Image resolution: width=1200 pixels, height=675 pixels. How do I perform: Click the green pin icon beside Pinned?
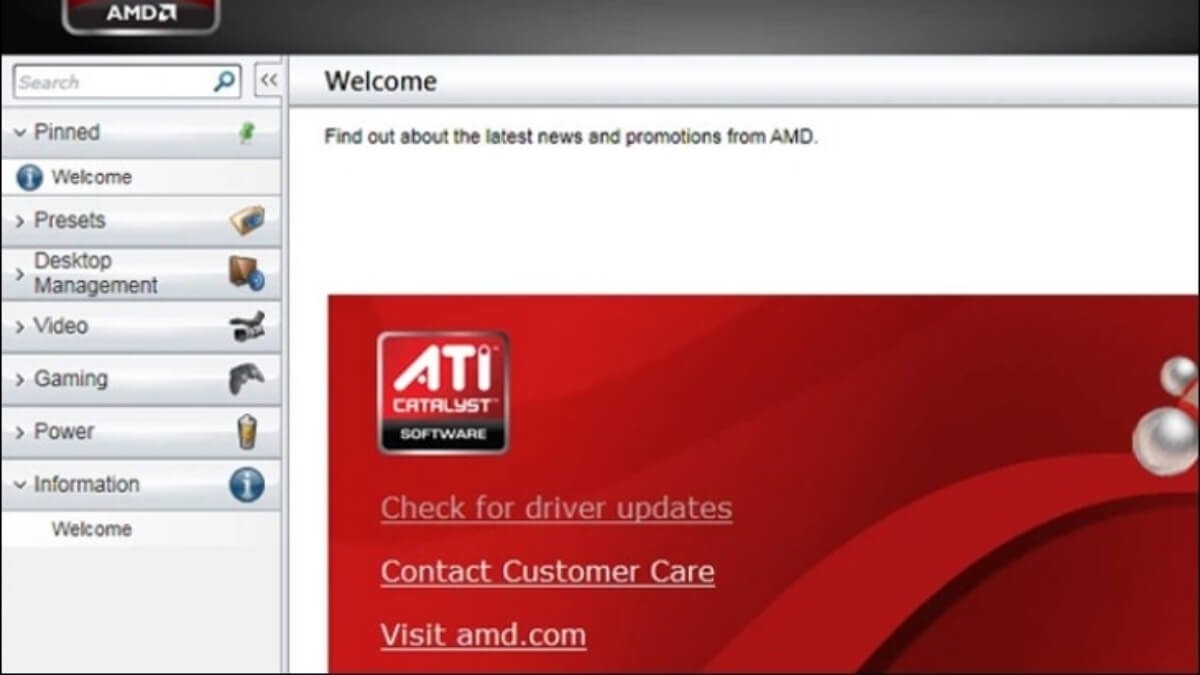(x=246, y=132)
